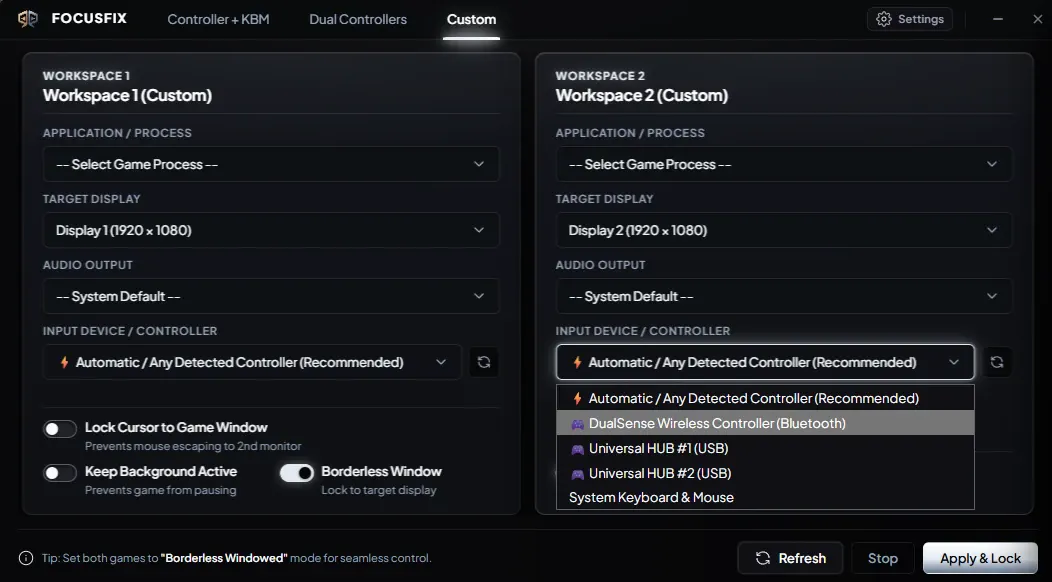
Task: Choose Universal HUB #1 (USB) option
Action: (765, 448)
